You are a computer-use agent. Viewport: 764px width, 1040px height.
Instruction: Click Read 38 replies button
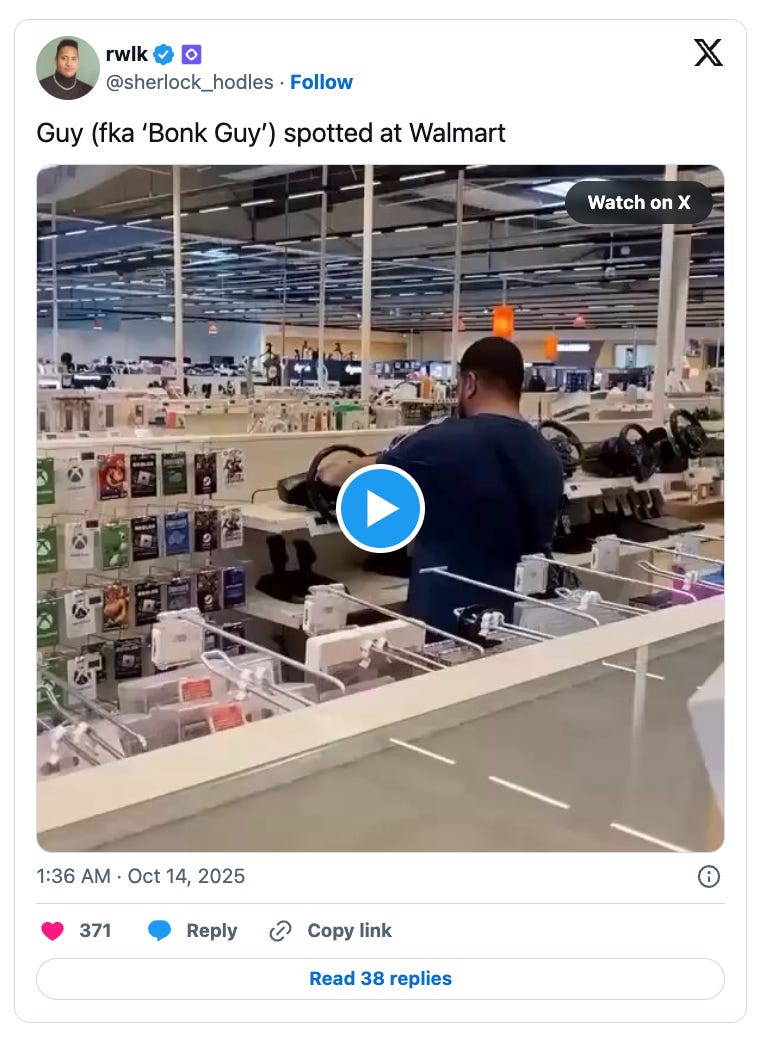tap(380, 979)
